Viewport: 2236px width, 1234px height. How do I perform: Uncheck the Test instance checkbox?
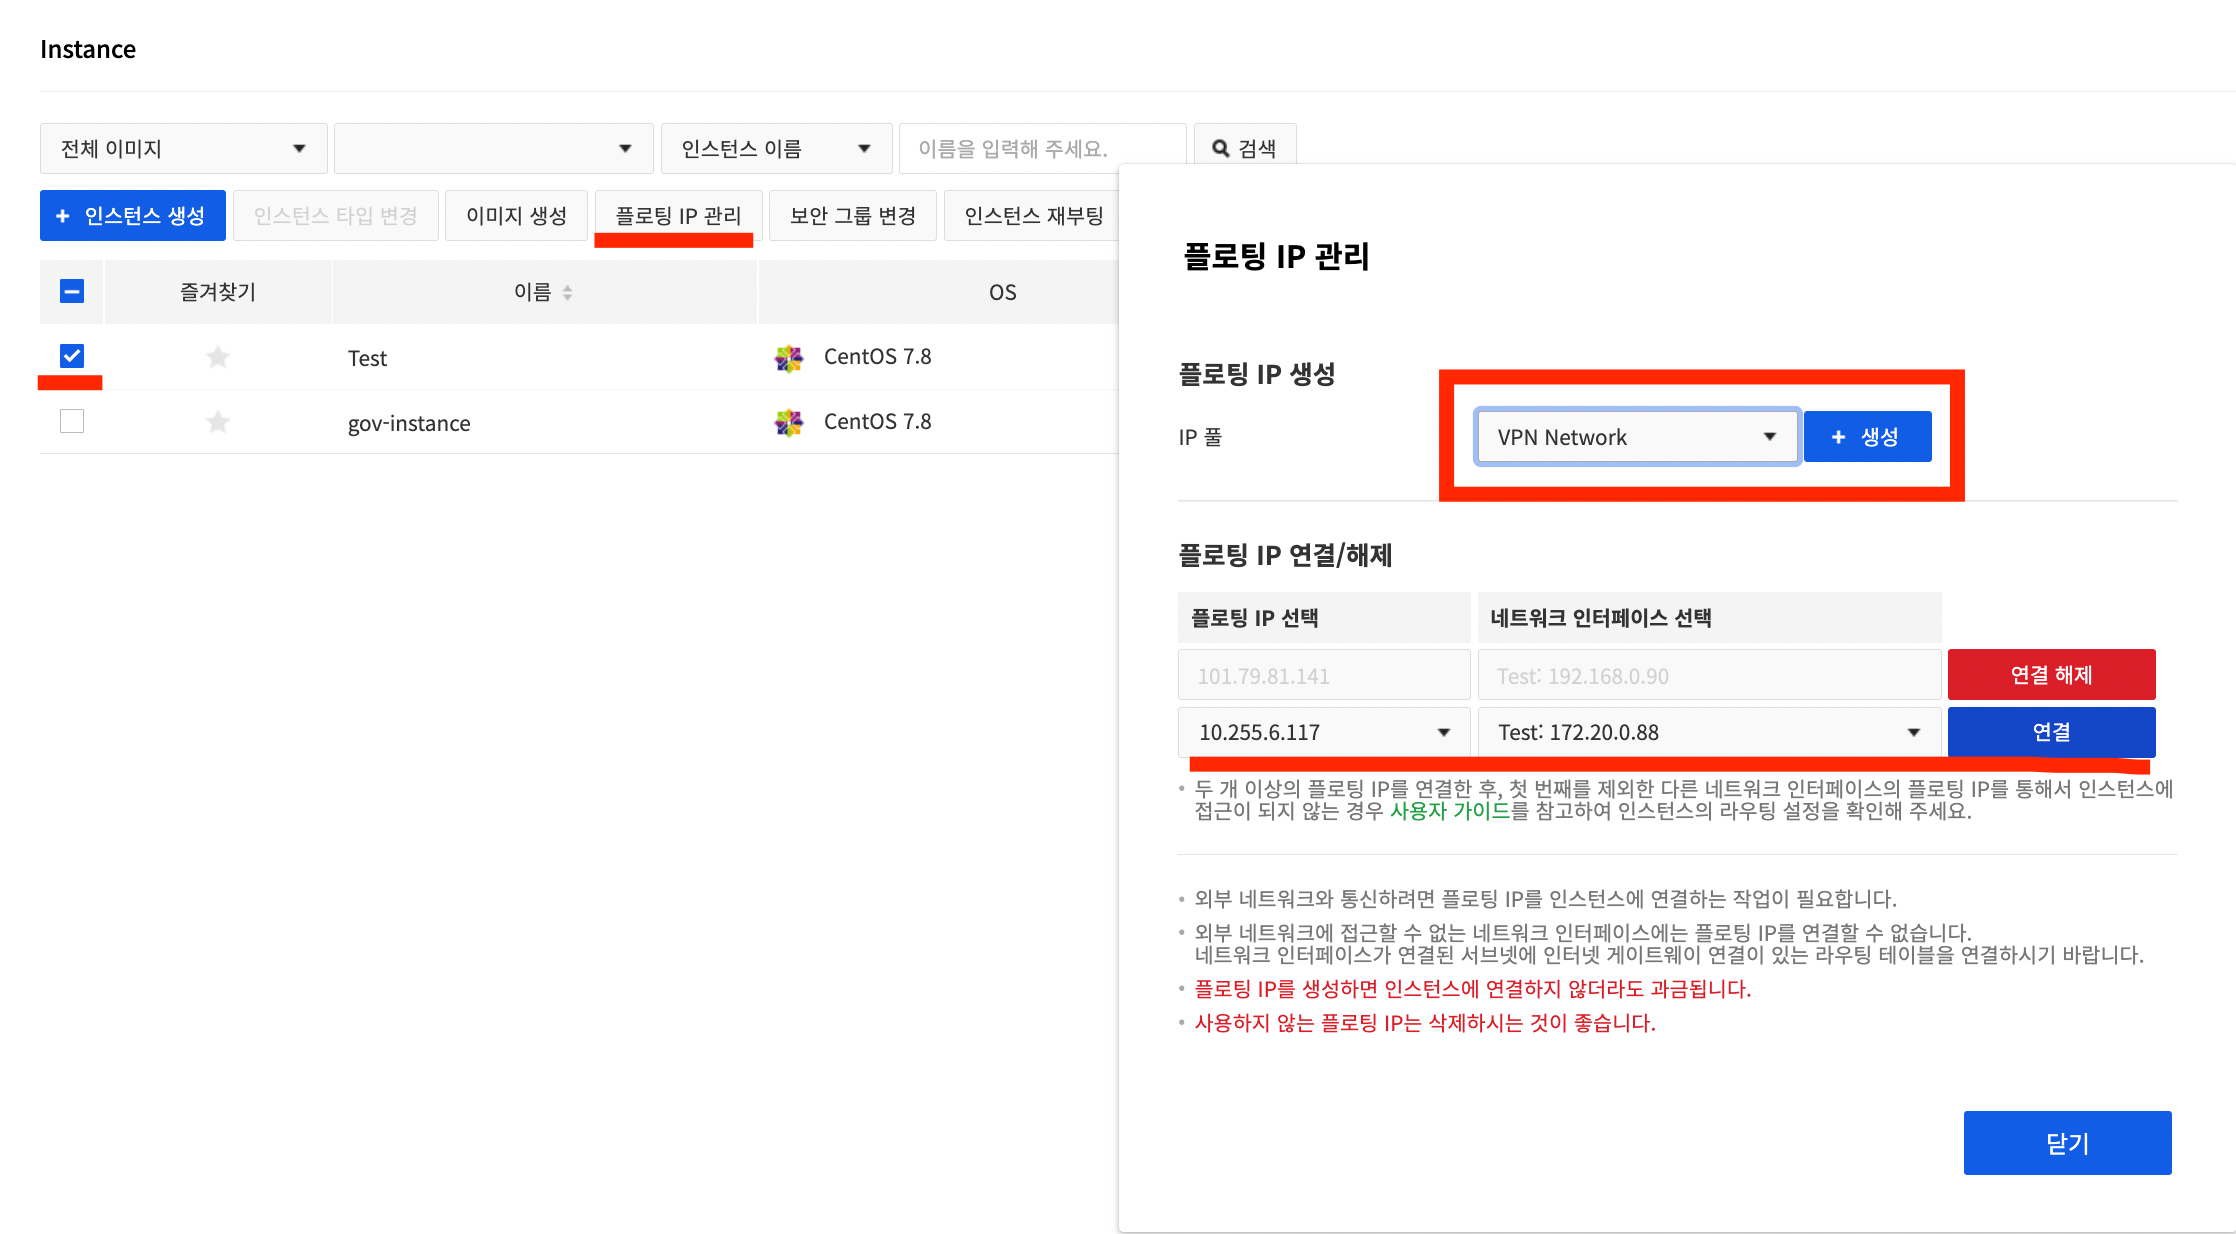72,356
